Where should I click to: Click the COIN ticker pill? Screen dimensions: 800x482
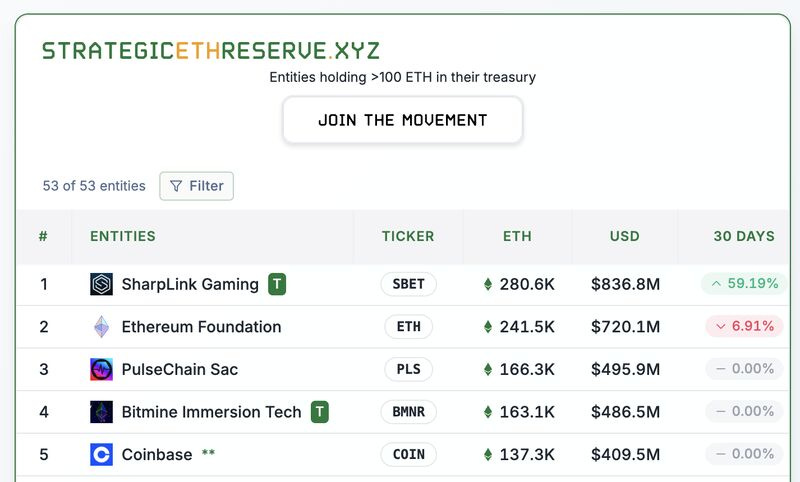408,455
